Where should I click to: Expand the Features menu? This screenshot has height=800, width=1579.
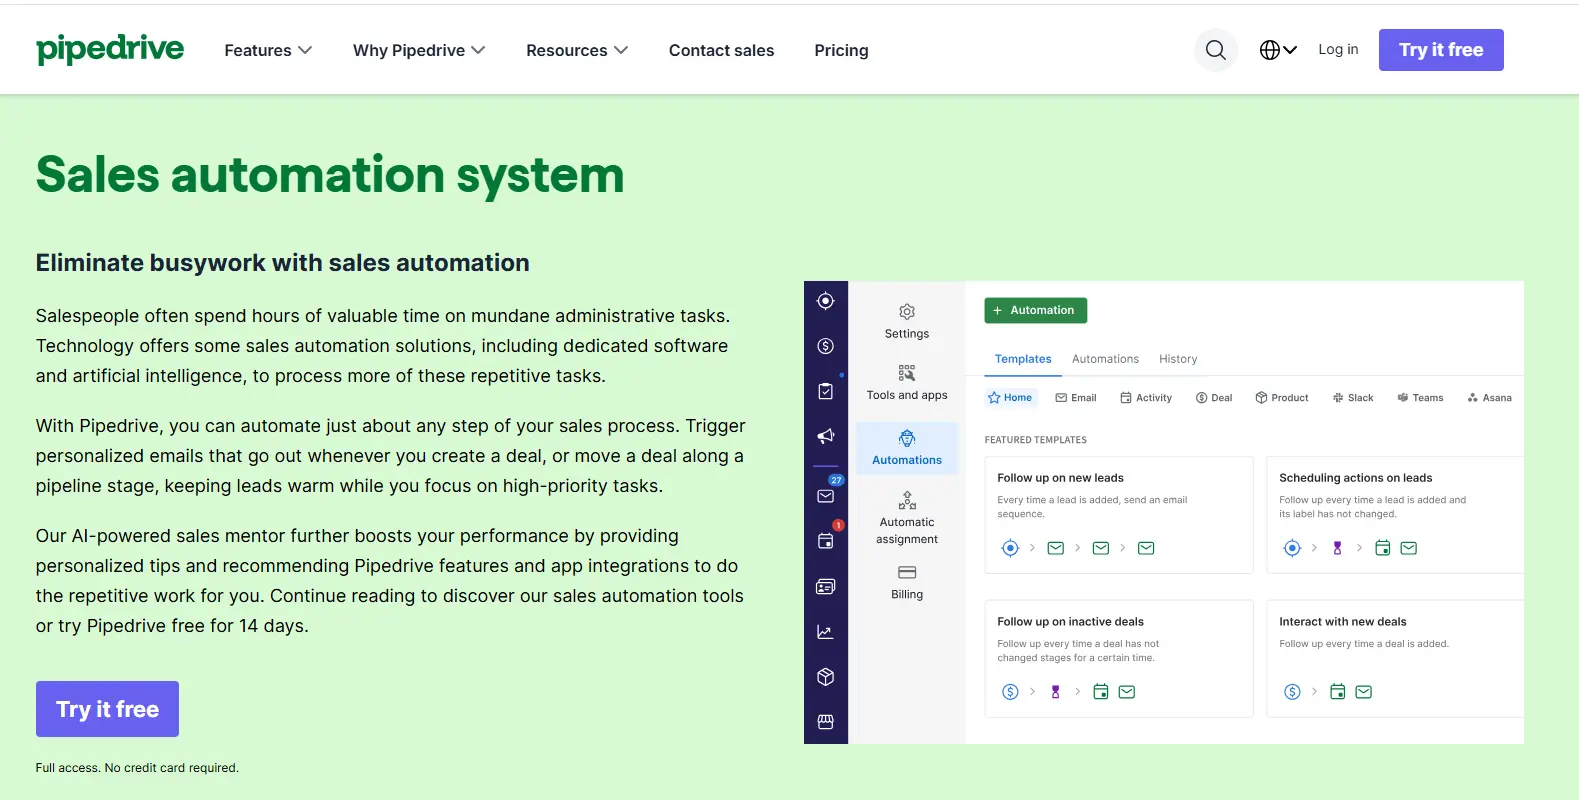tap(268, 50)
